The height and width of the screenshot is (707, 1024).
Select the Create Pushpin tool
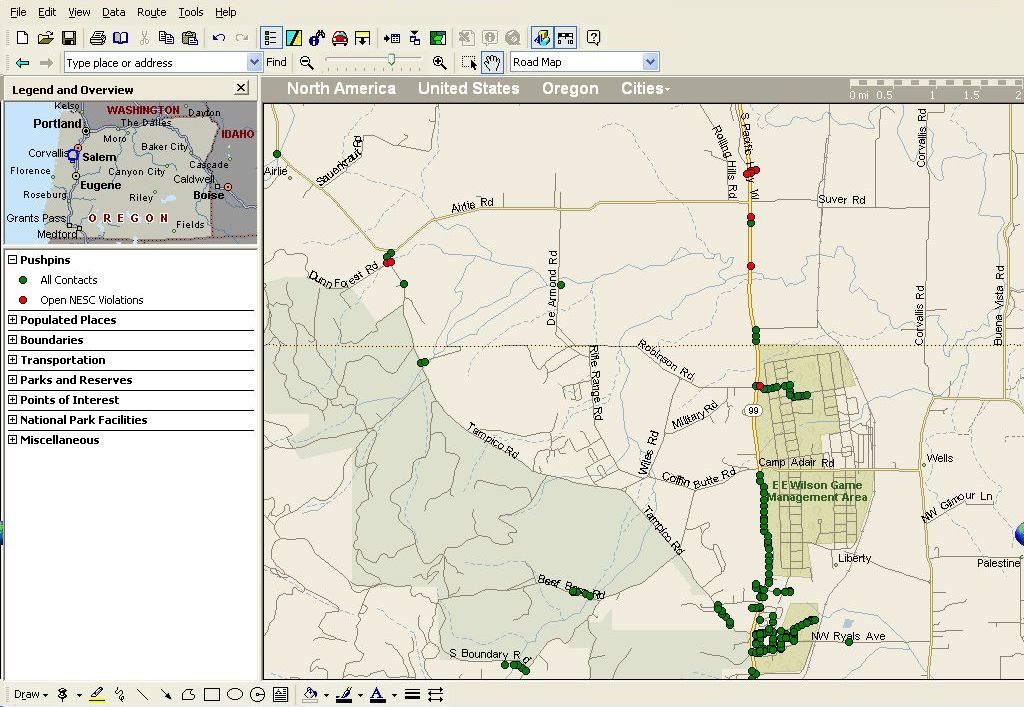click(63, 694)
